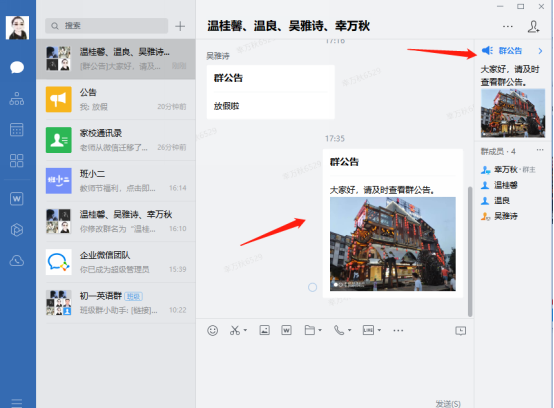This screenshot has height=408, width=554.
Task: Open group members more options ellipsis
Action: click(x=540, y=150)
